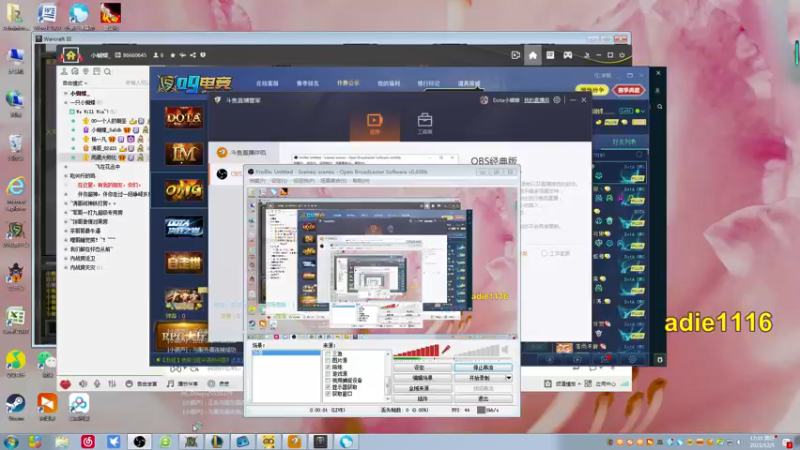Select 斗鱼直播伴侣 entry in Douyu helper sidebar
Image resolution: width=800 pixels, height=450 pixels.
[243, 153]
